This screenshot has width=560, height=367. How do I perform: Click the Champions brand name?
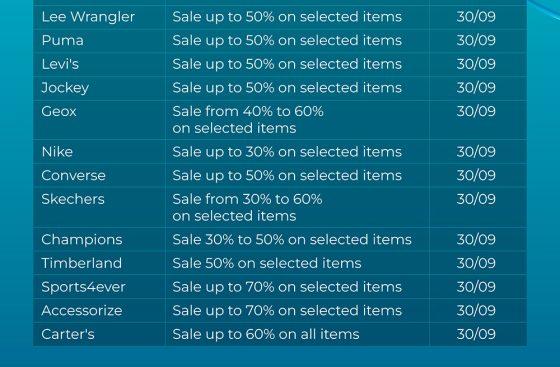[81, 240]
